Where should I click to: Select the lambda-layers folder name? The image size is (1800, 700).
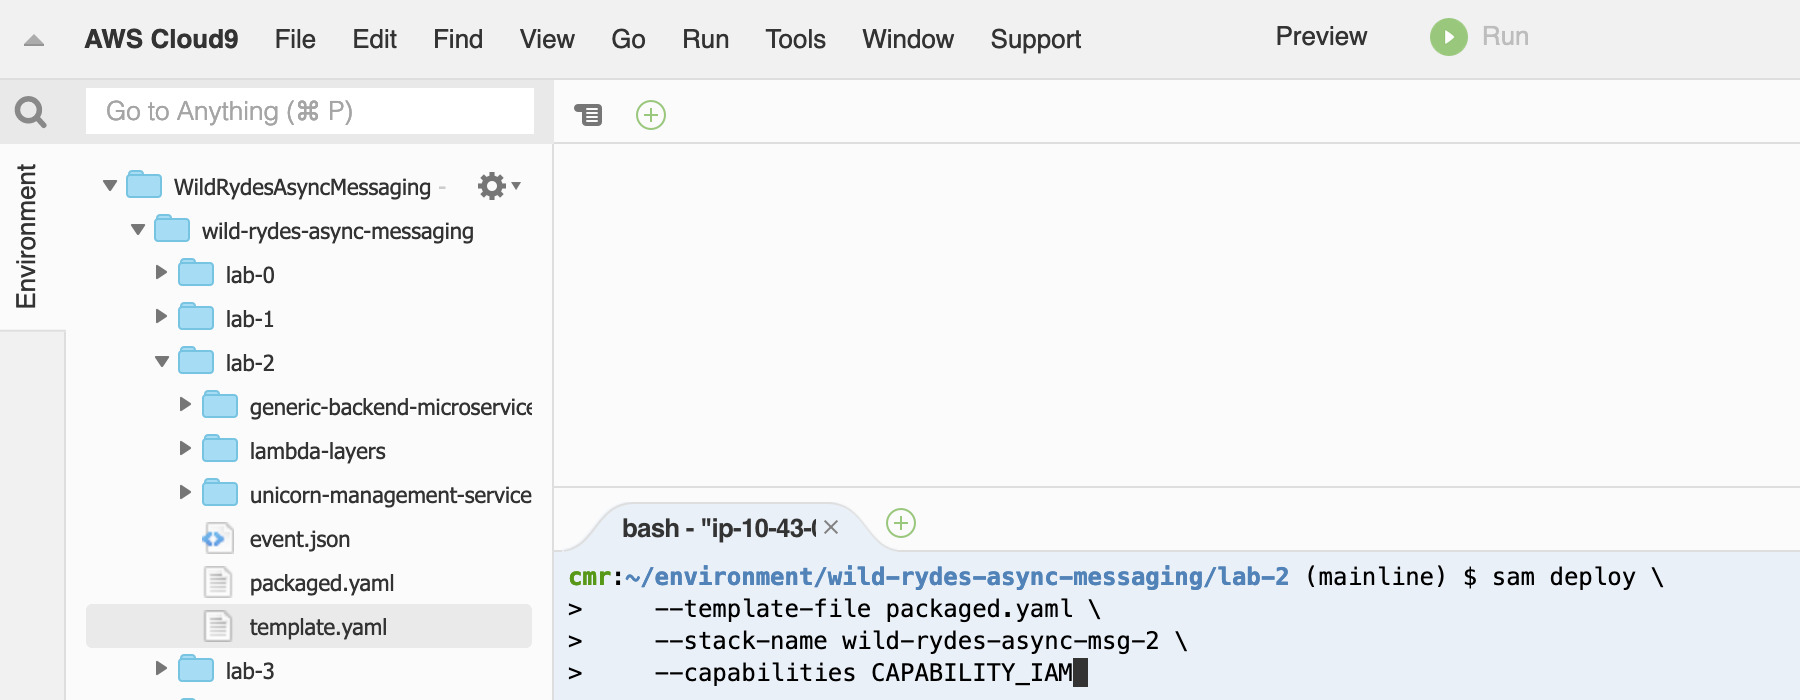[317, 451]
